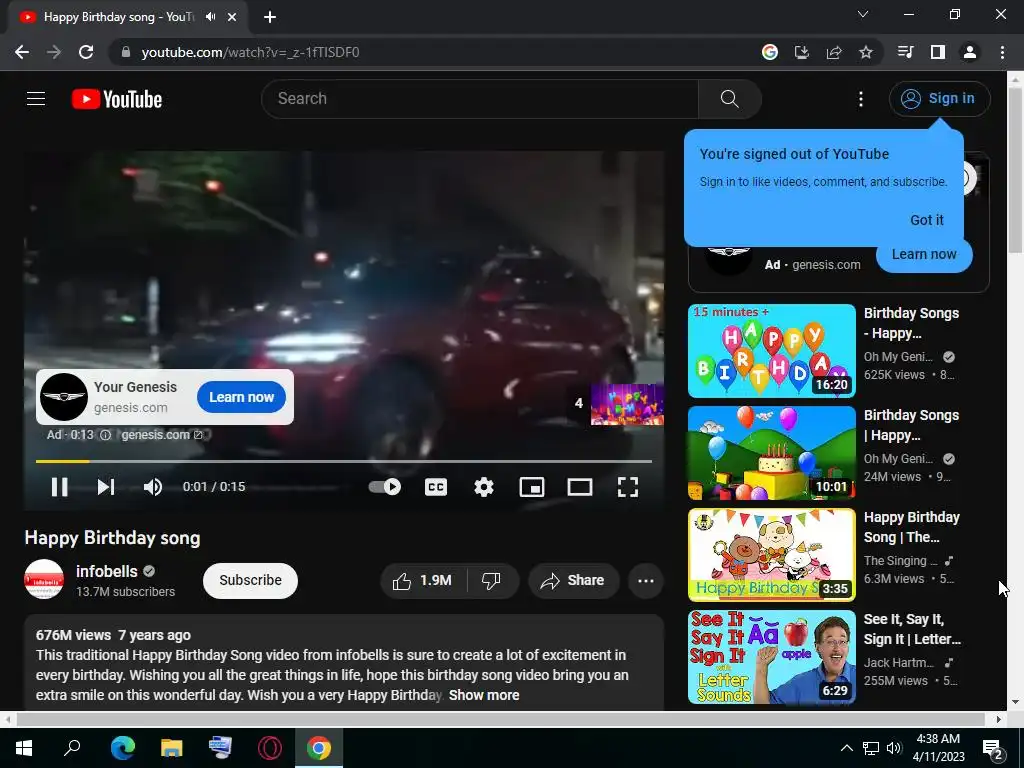
Task: Click the address bar URL
Action: tap(250, 52)
